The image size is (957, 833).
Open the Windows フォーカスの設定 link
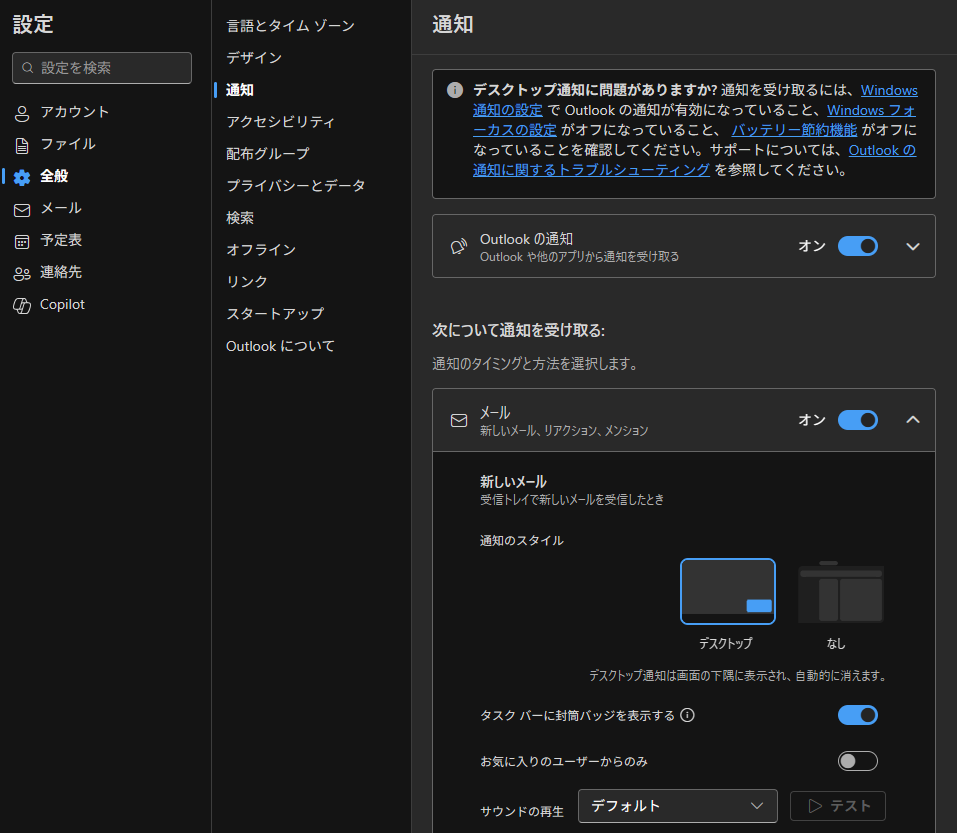[x=871, y=110]
